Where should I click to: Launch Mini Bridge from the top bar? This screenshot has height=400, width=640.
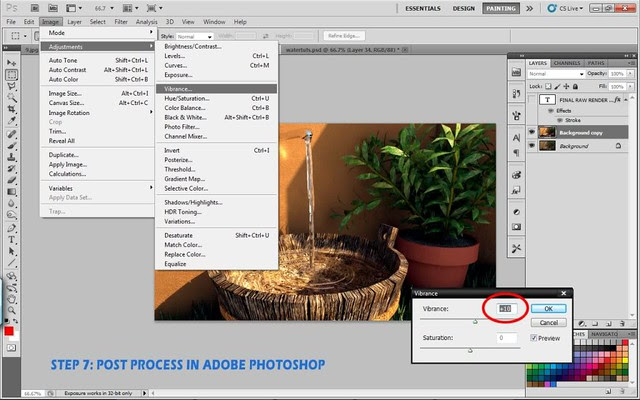tap(53, 8)
